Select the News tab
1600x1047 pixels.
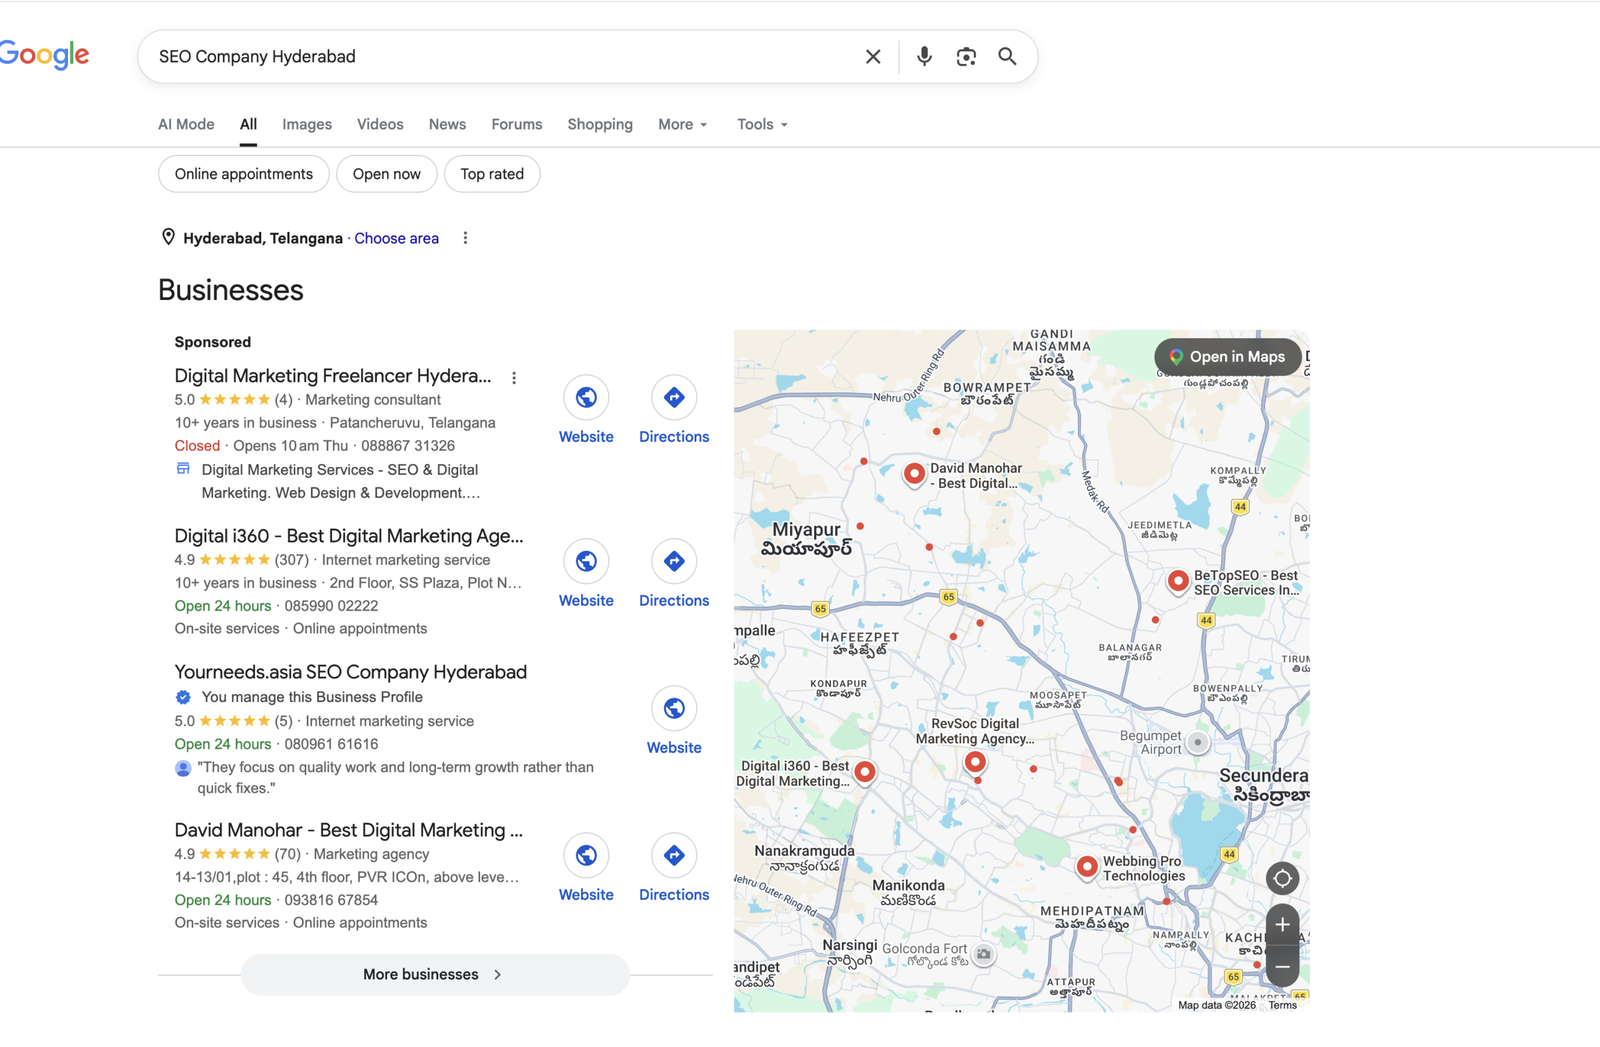tap(447, 124)
